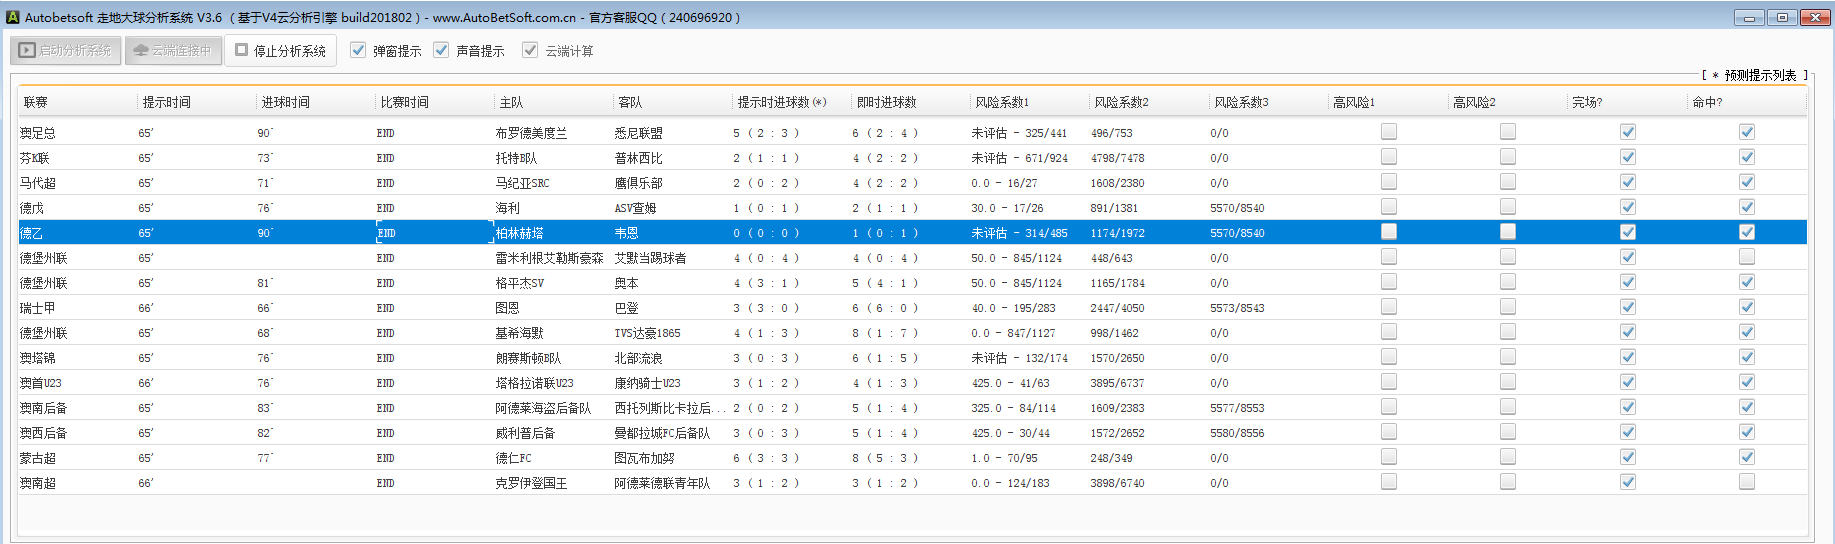Click the disabled 启动分析系统 start button

click(66, 51)
